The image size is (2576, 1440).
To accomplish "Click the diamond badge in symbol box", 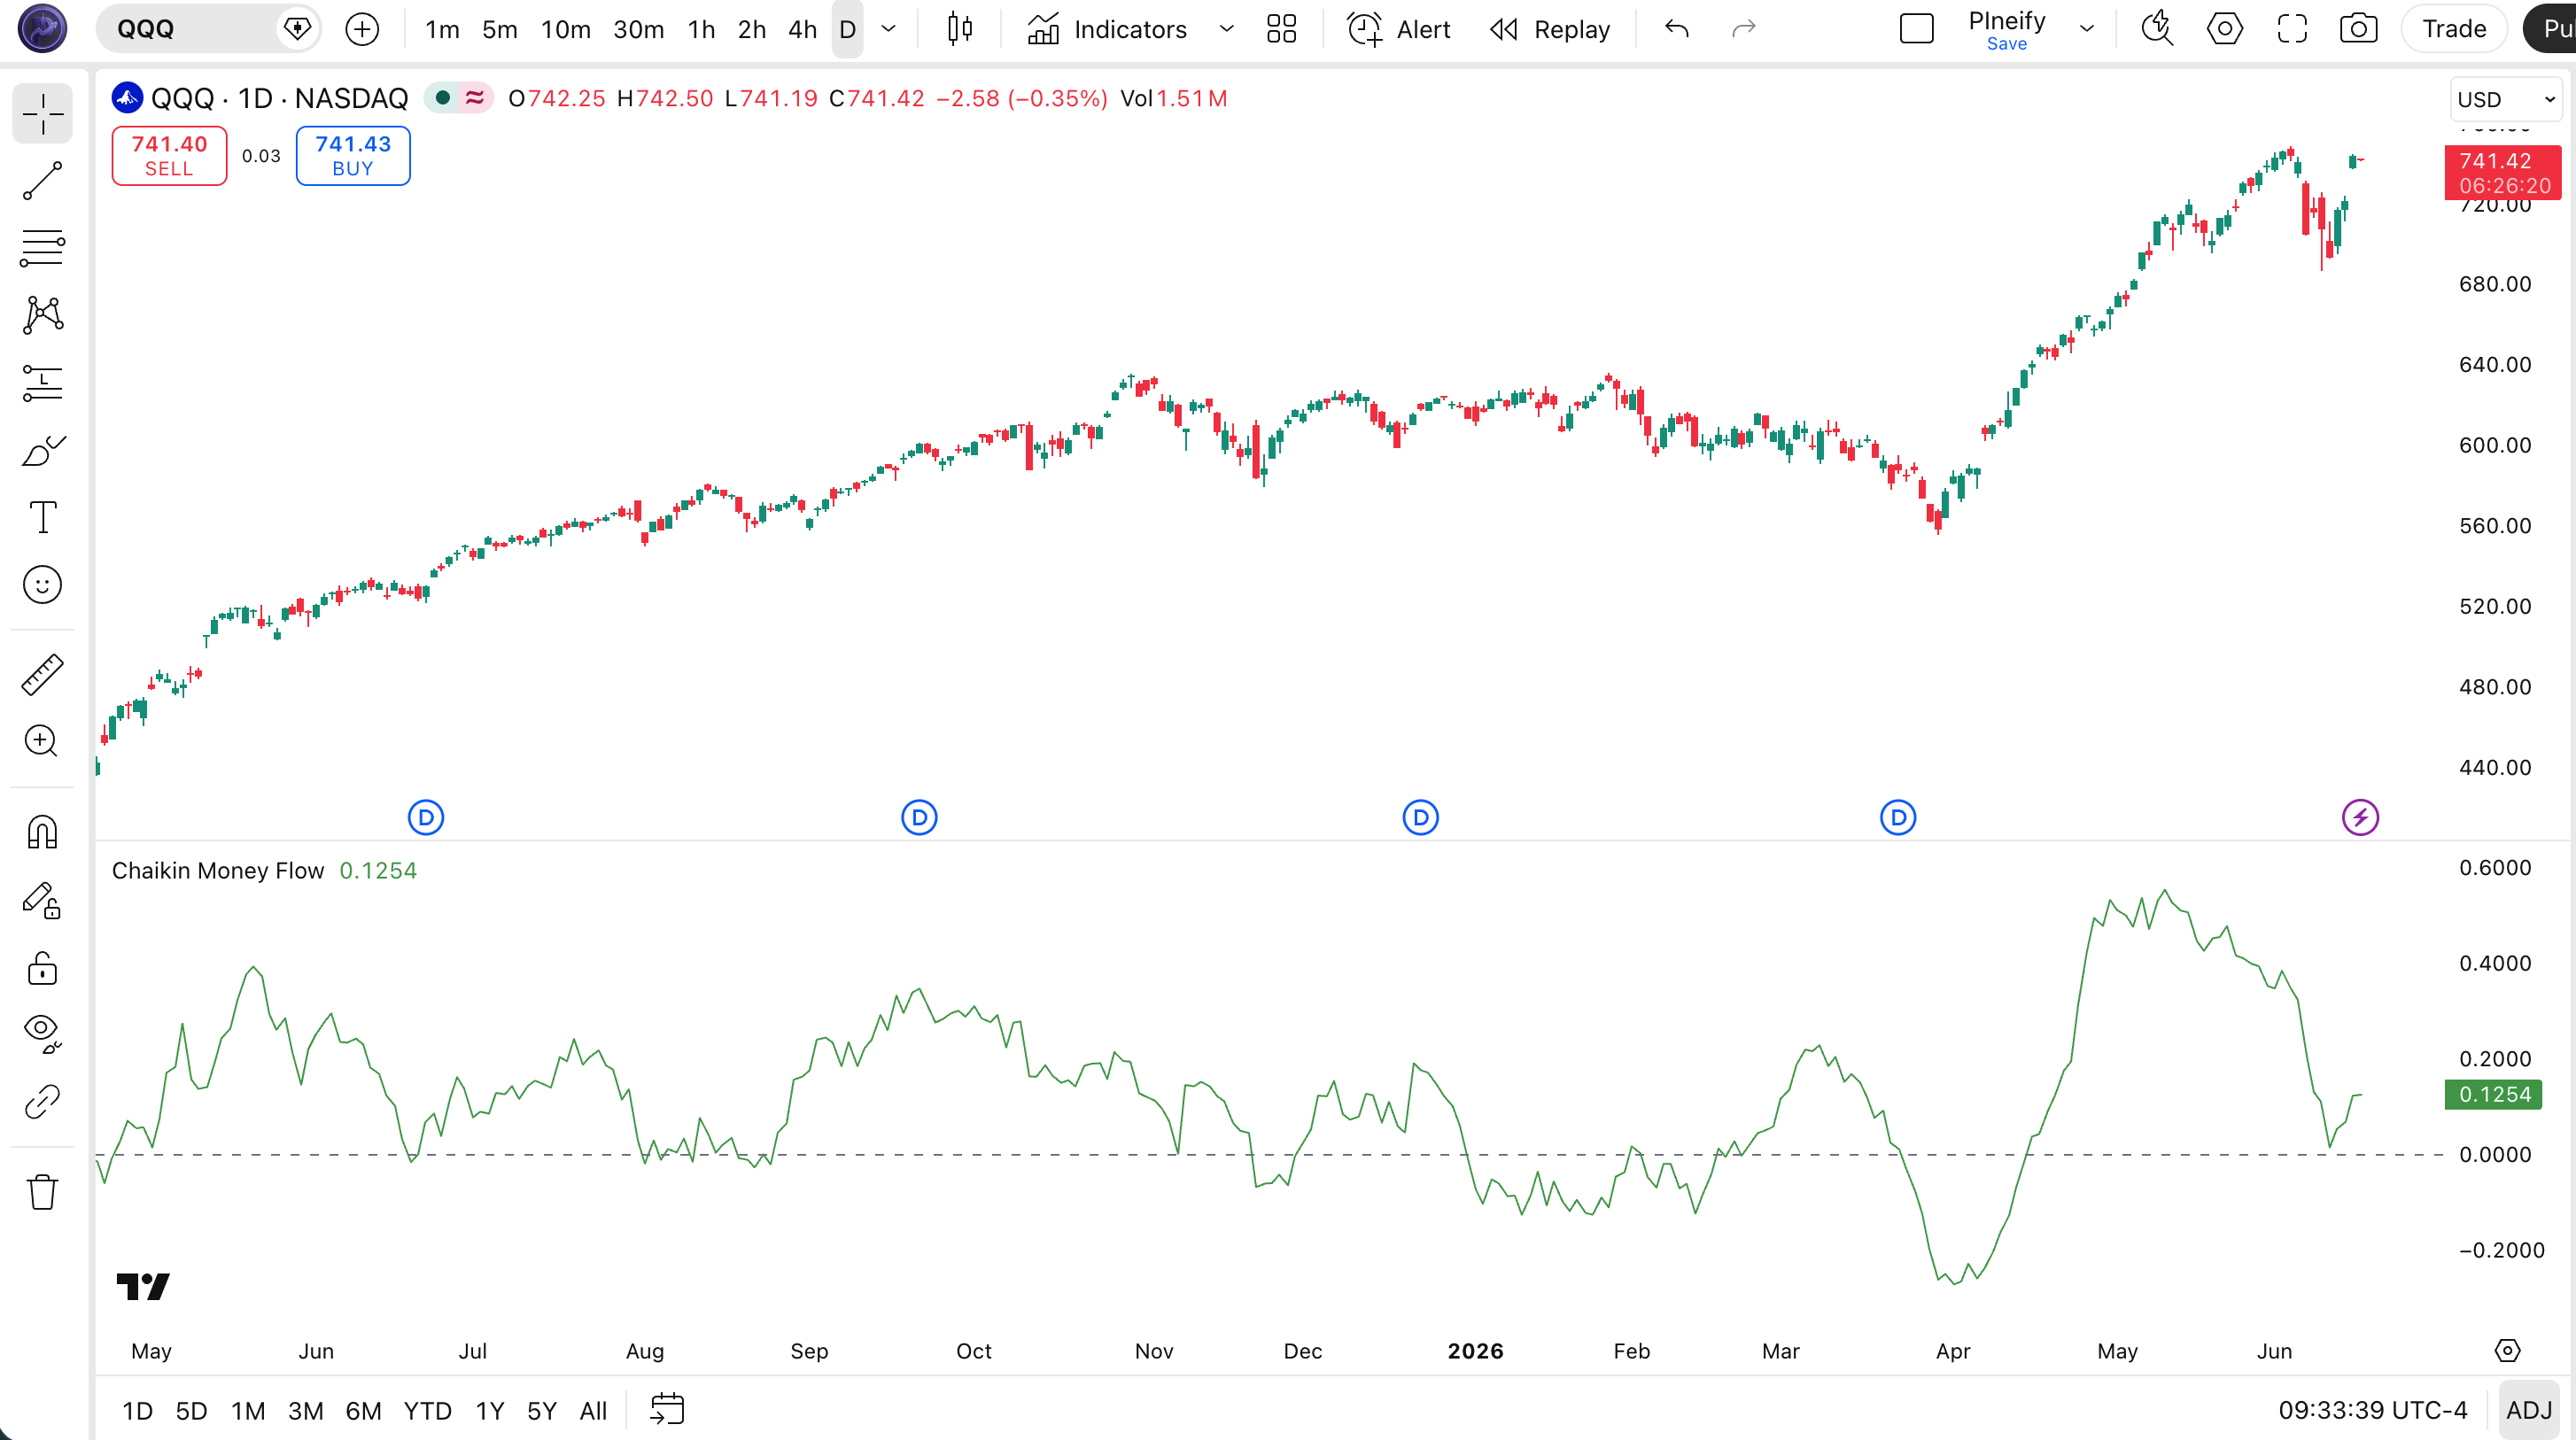I will (x=297, y=28).
